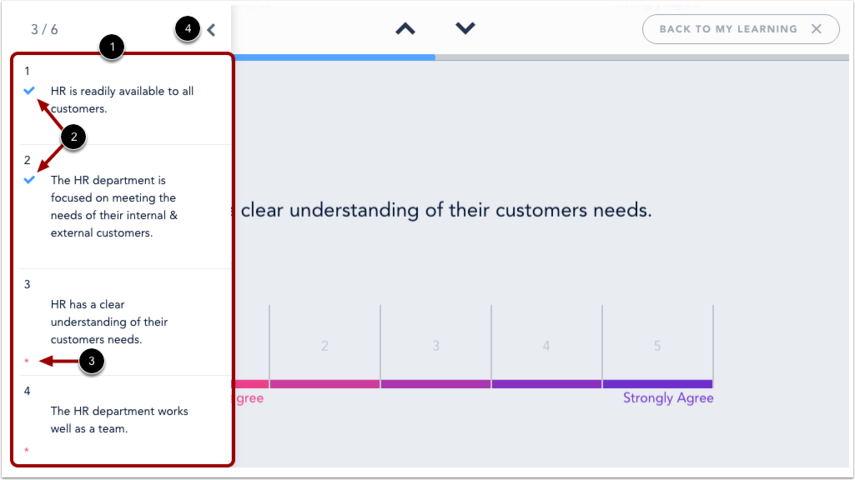Click the blue checkmark for question 1
This screenshot has width=855, height=480.
pos(29,91)
